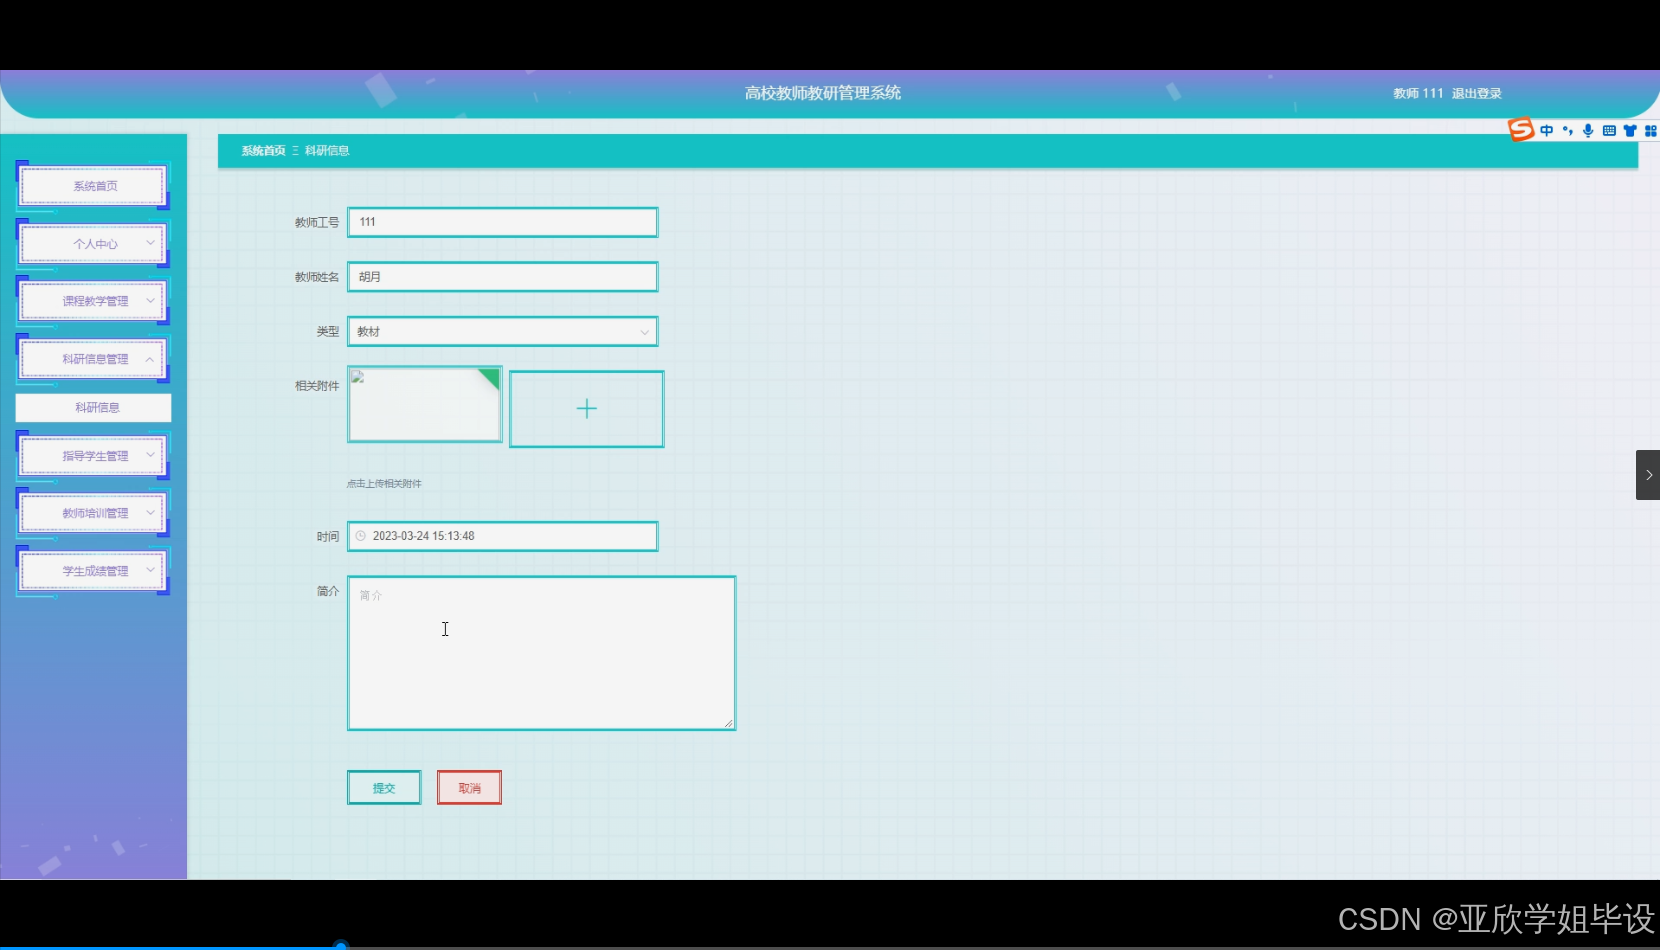This screenshot has width=1660, height=950.
Task: Select 科研信息 submenu item
Action: (94, 407)
